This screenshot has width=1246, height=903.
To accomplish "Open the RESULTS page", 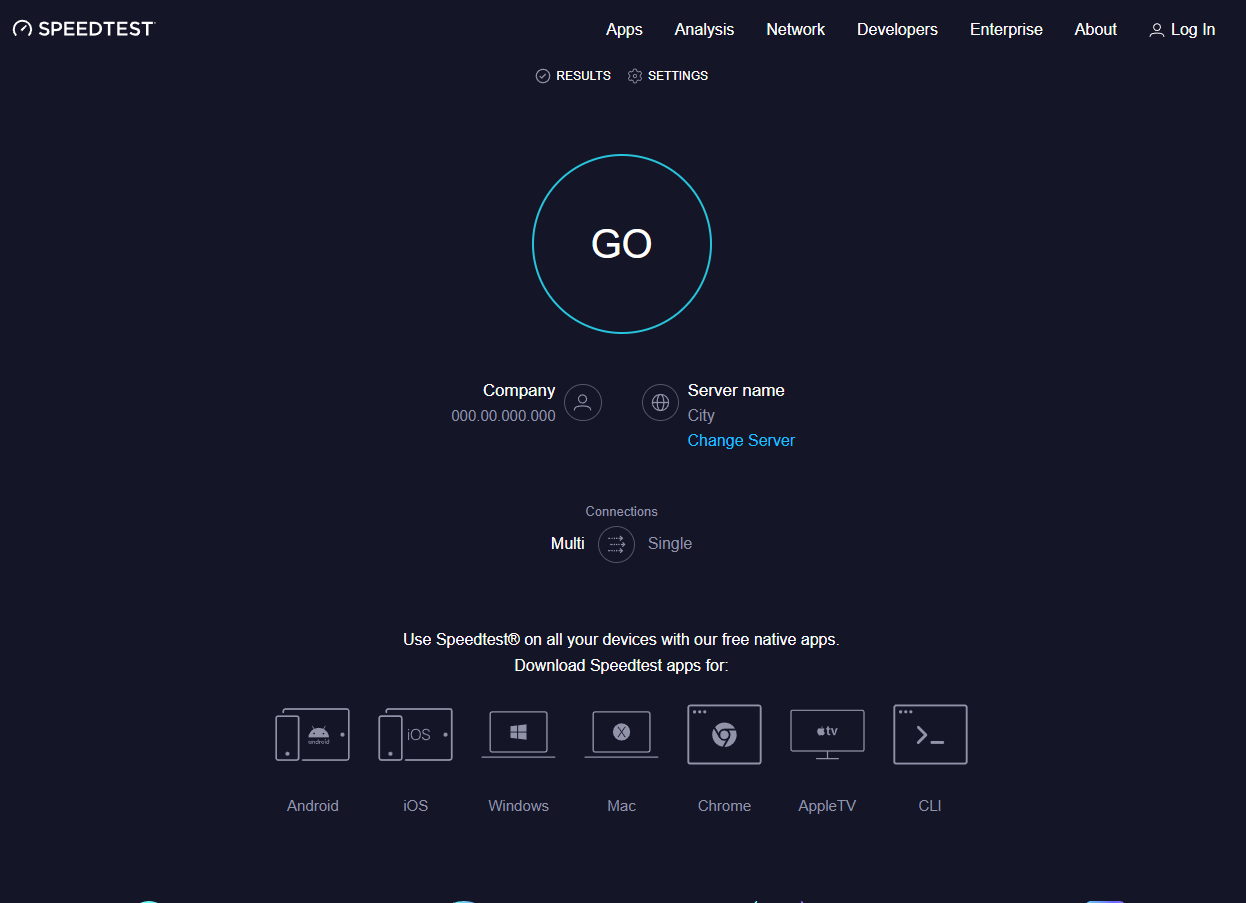I will click(583, 76).
